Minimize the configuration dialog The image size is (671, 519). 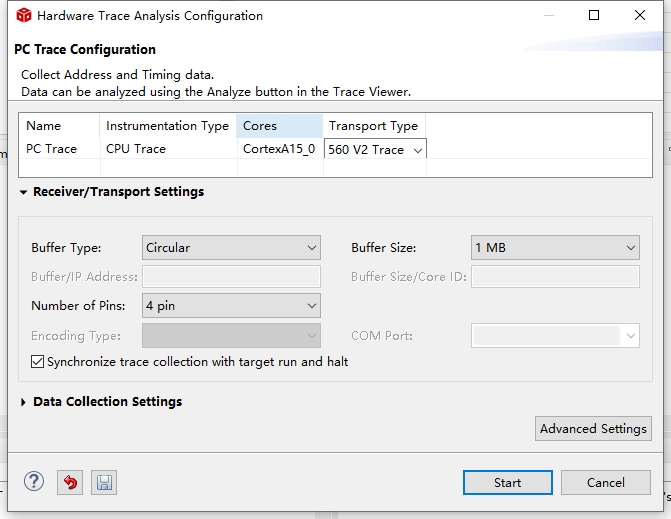(x=548, y=16)
